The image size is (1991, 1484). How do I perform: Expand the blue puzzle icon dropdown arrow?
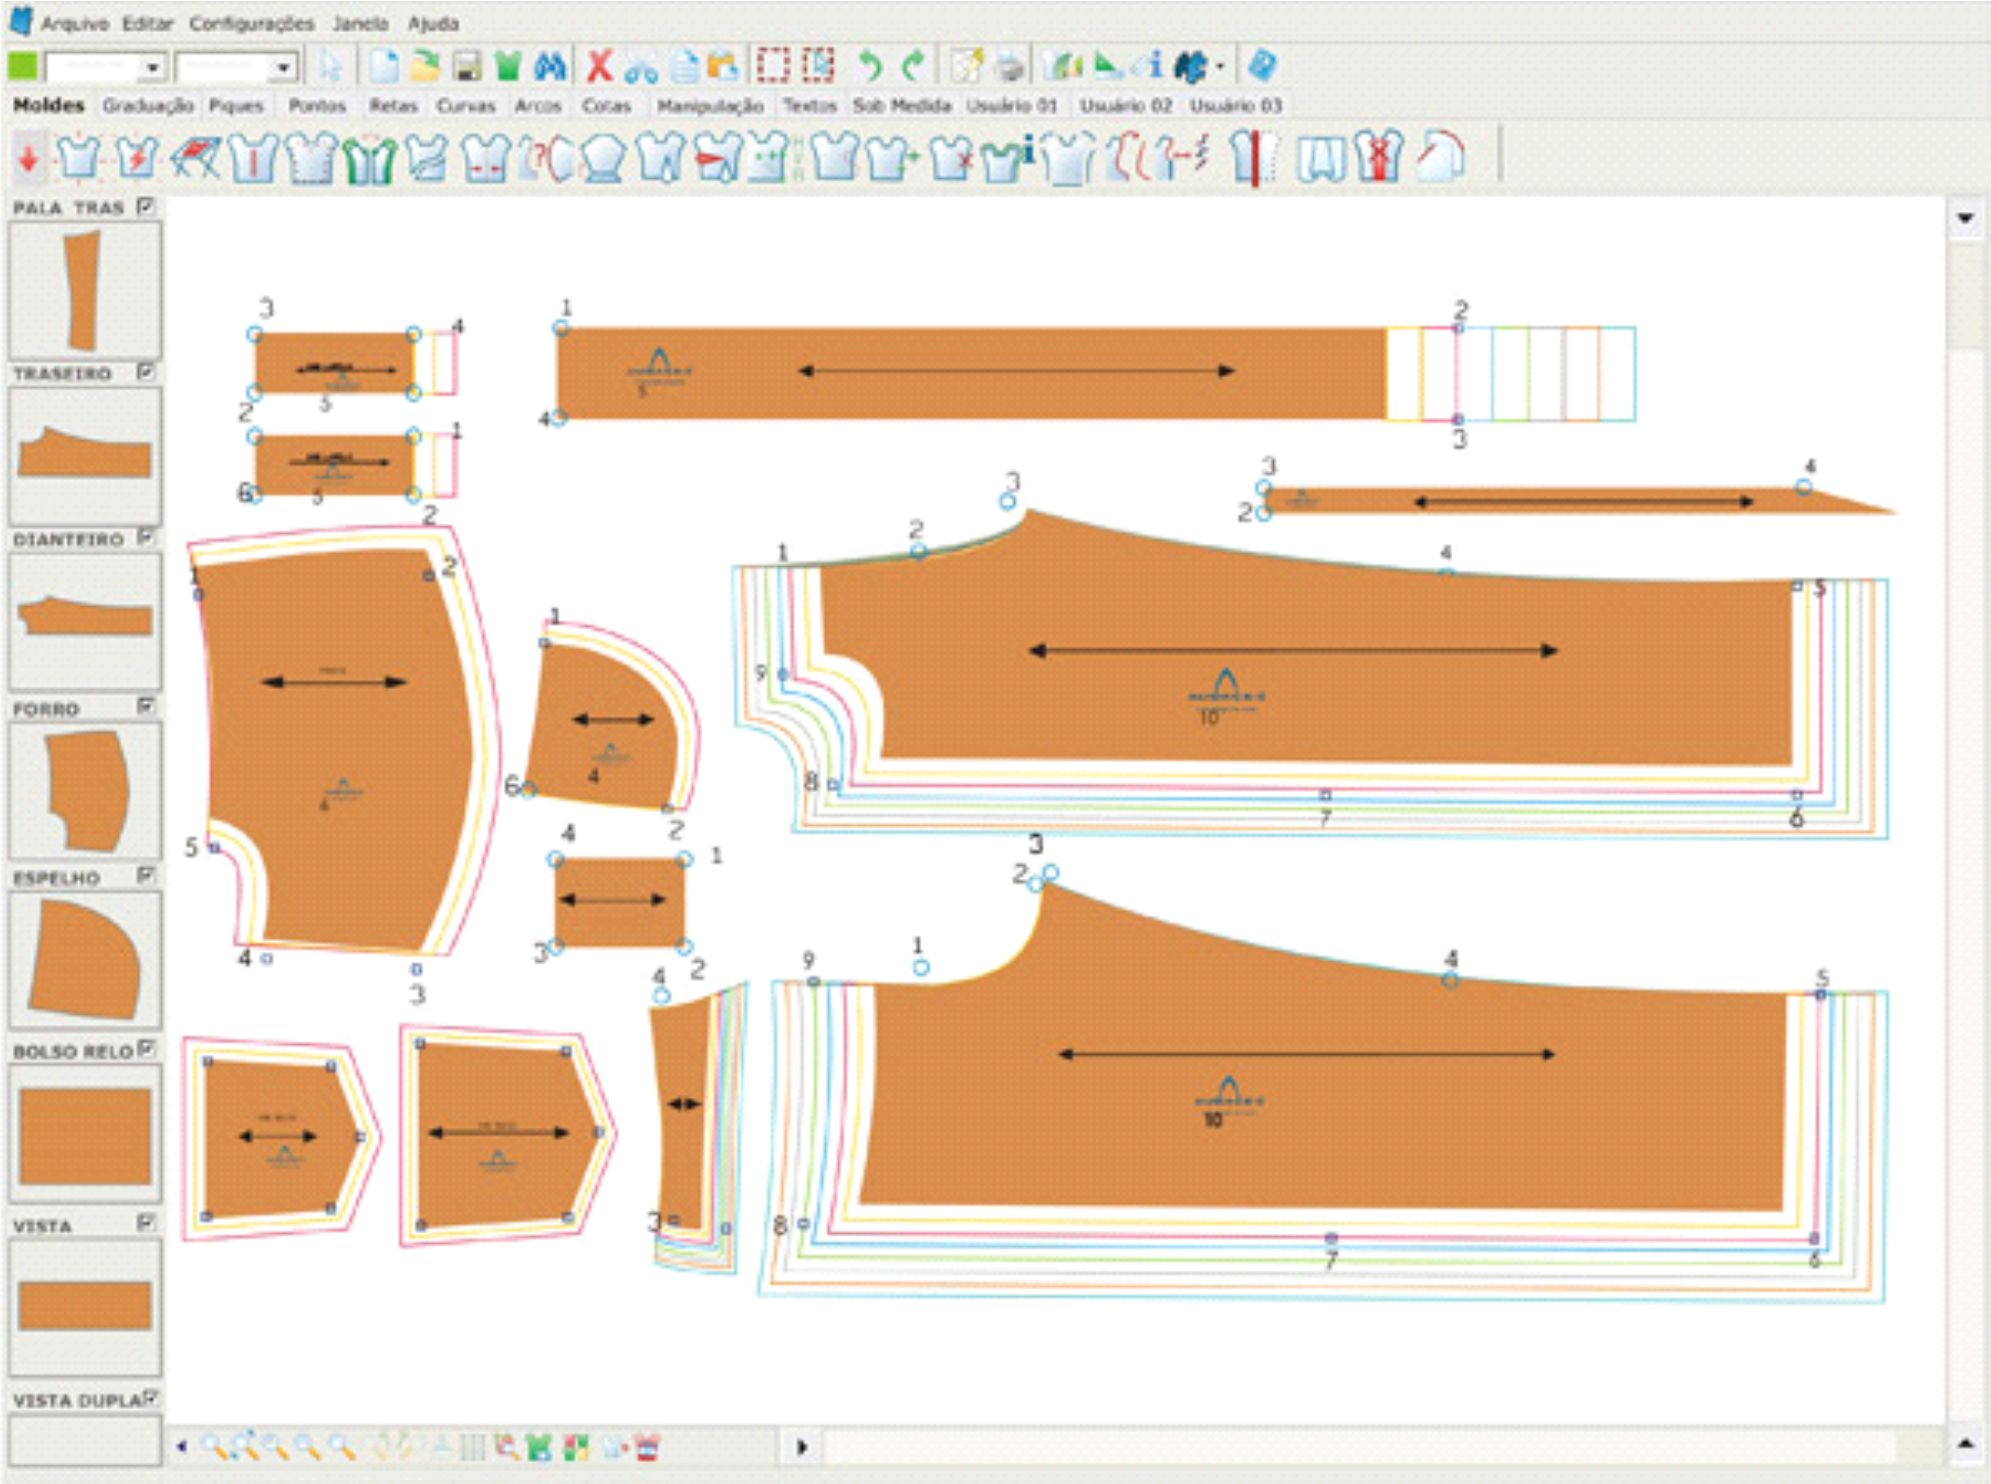pyautogui.click(x=1220, y=68)
